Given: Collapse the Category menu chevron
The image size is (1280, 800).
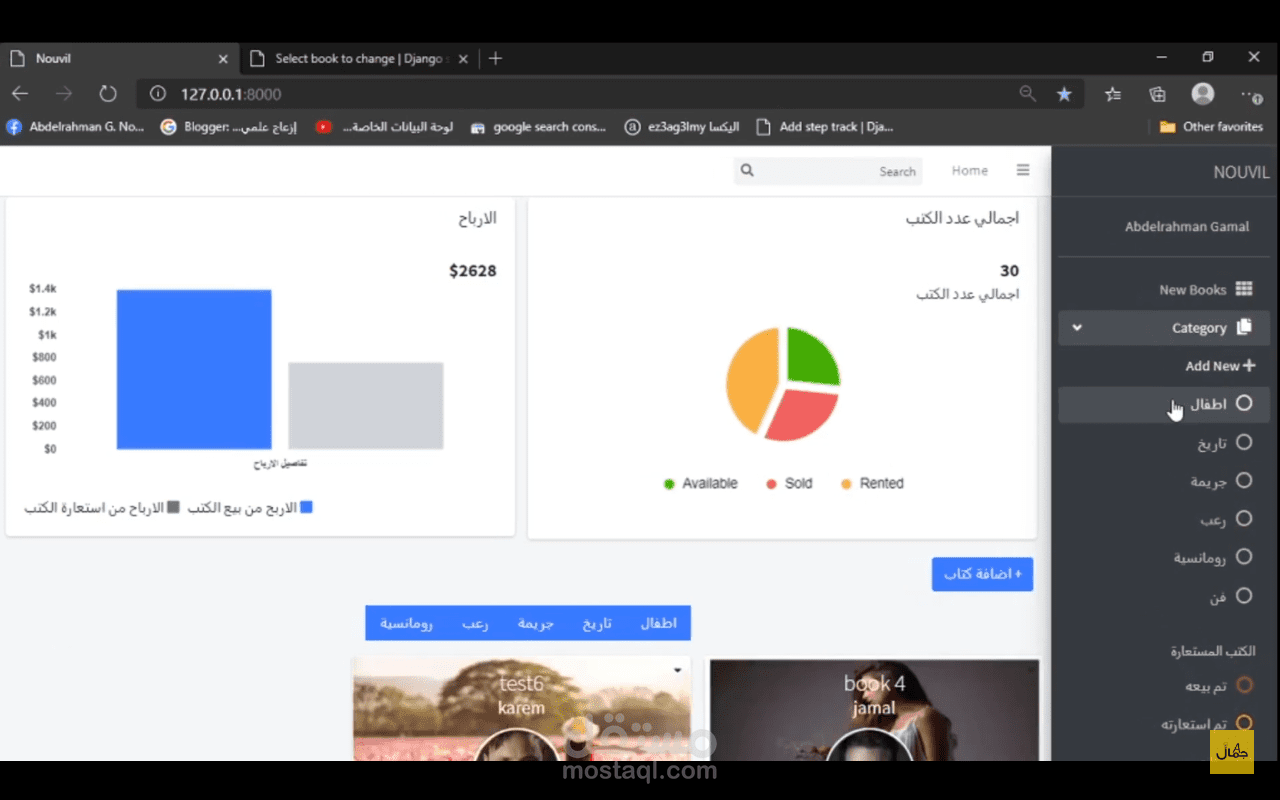Looking at the screenshot, I should [1077, 328].
